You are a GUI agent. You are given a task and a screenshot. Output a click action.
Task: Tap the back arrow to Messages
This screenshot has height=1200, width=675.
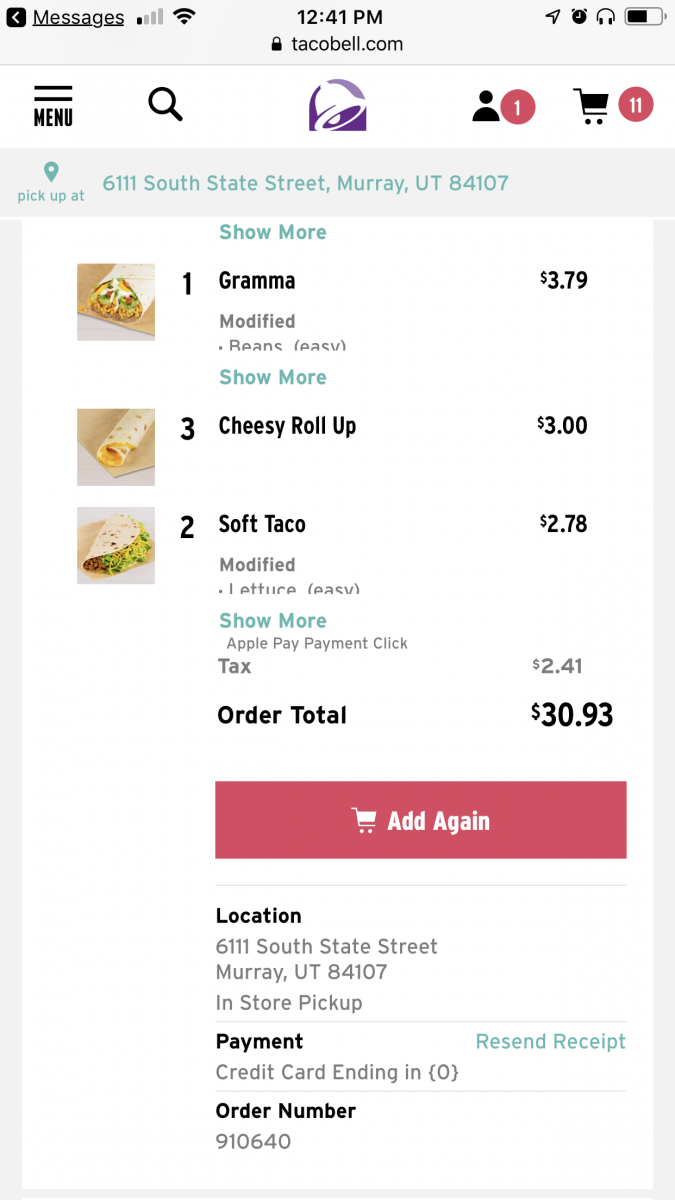[16, 17]
